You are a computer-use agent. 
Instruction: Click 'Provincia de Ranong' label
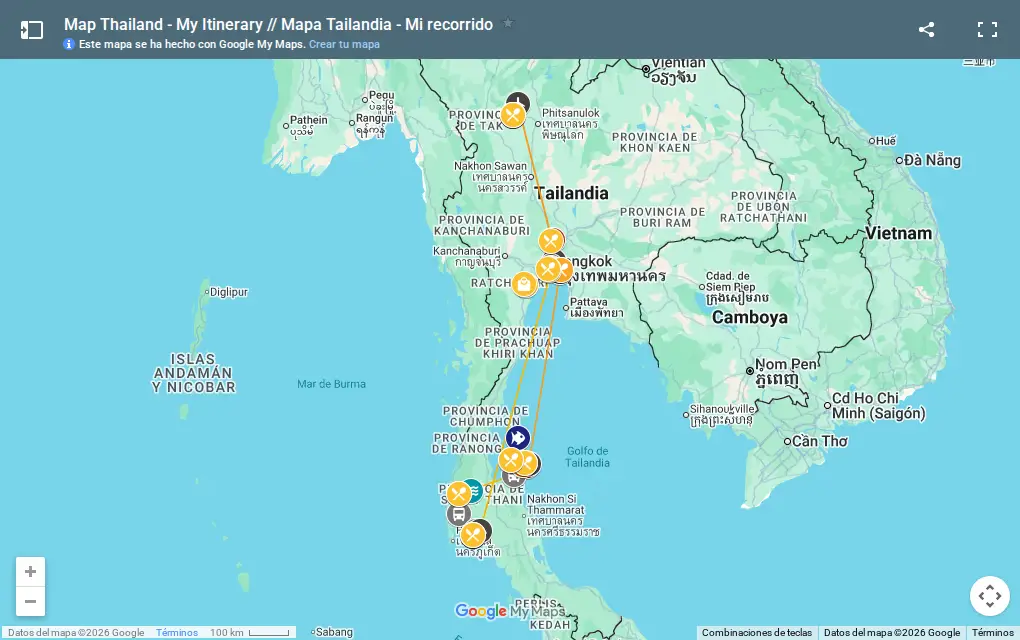pos(467,444)
